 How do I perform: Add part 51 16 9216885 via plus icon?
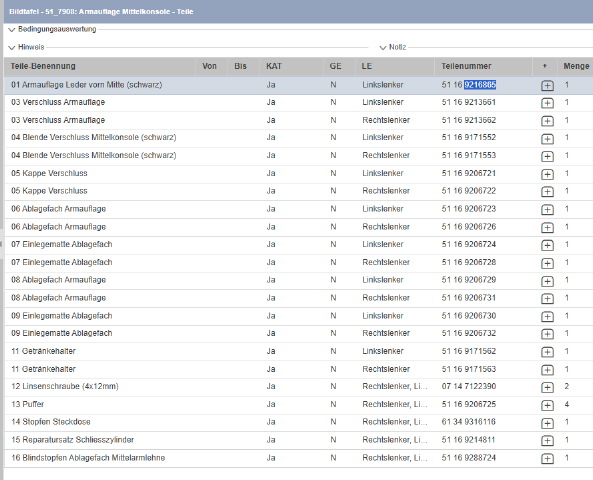(x=547, y=85)
